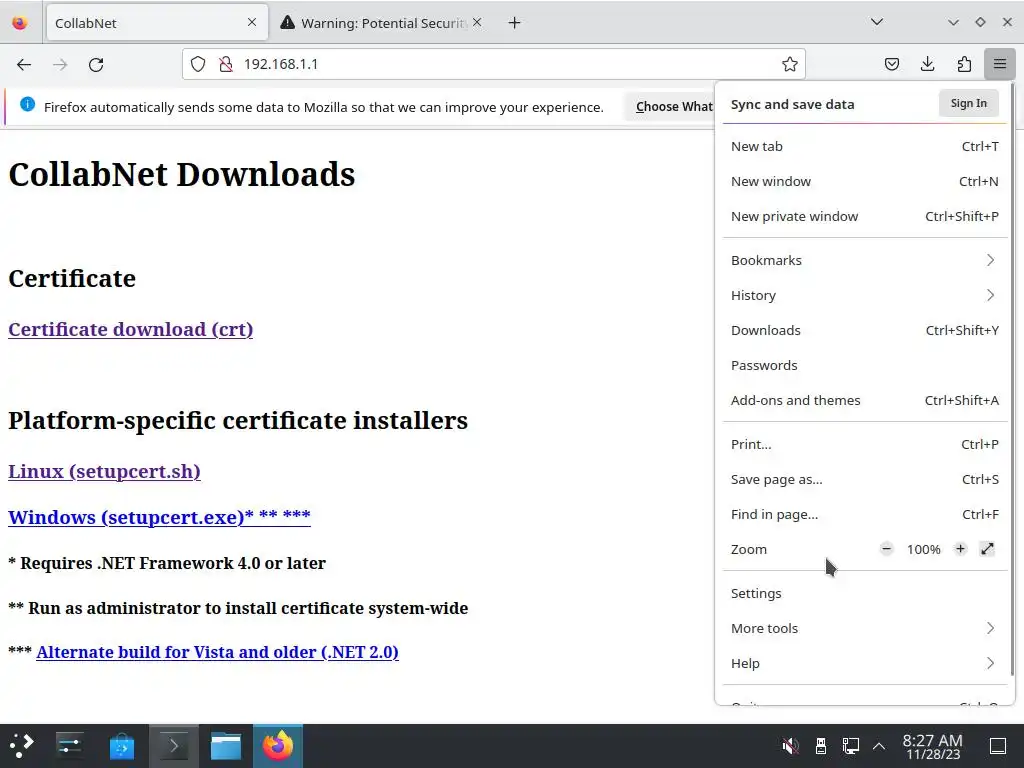The image size is (1024, 768).
Task: Choose Find in page...
Action: [x=865, y=515]
